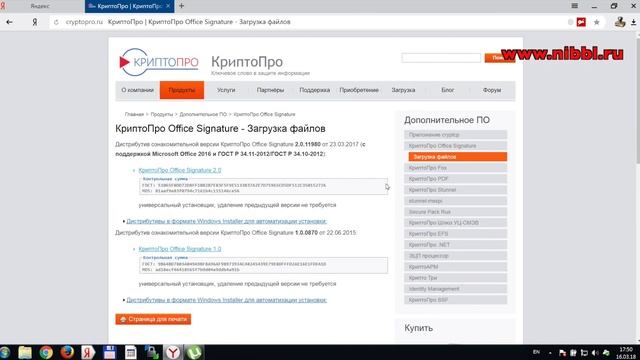Click the address bar with cryptopro.ru
This screenshot has height=360, width=640.
(x=310, y=22)
